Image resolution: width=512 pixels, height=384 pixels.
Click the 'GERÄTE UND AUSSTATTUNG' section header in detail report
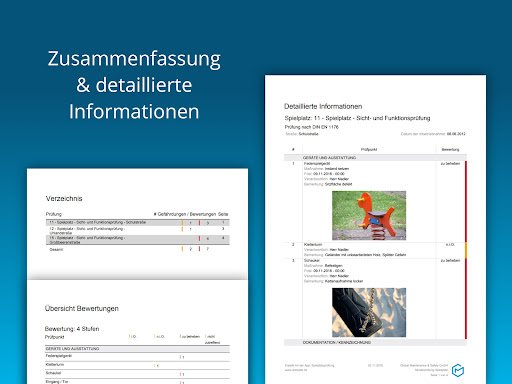(375, 158)
